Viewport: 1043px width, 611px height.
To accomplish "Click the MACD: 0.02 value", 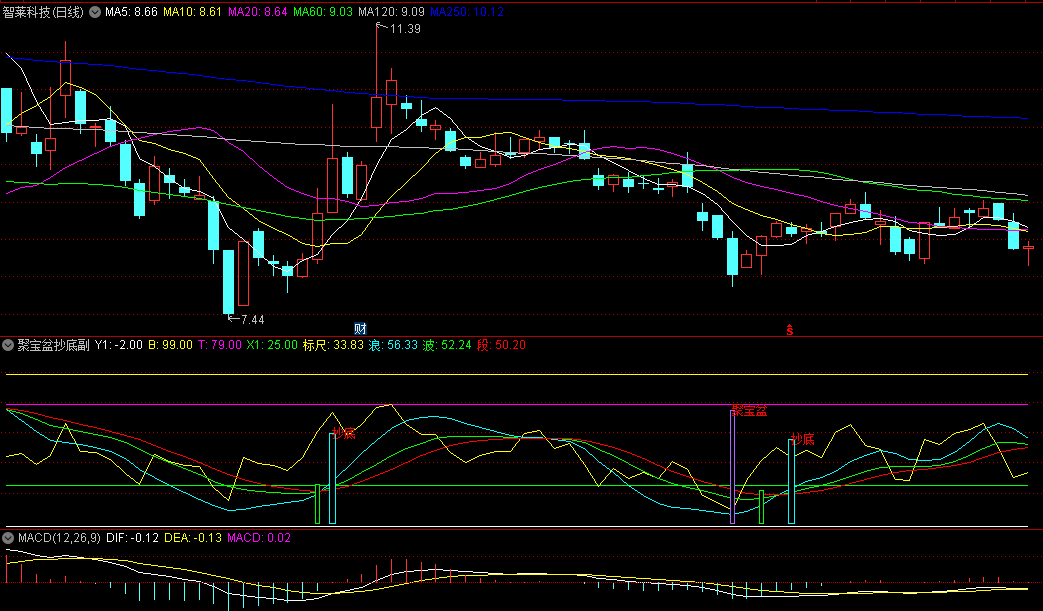I will click(259, 538).
